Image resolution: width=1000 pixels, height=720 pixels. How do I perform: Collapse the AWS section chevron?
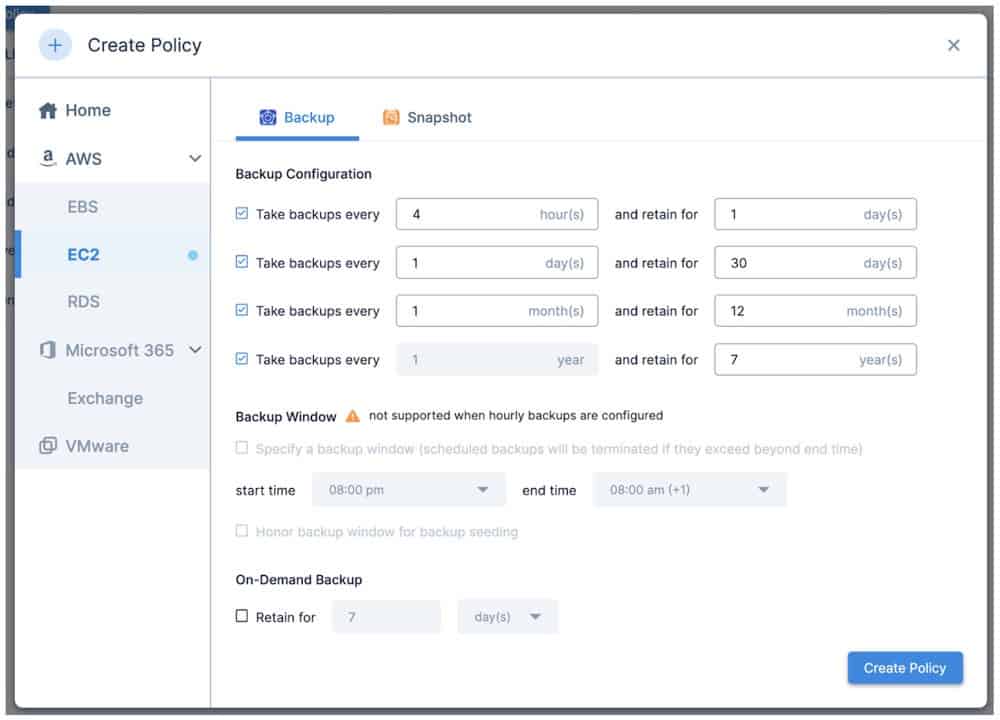pyautogui.click(x=195, y=159)
